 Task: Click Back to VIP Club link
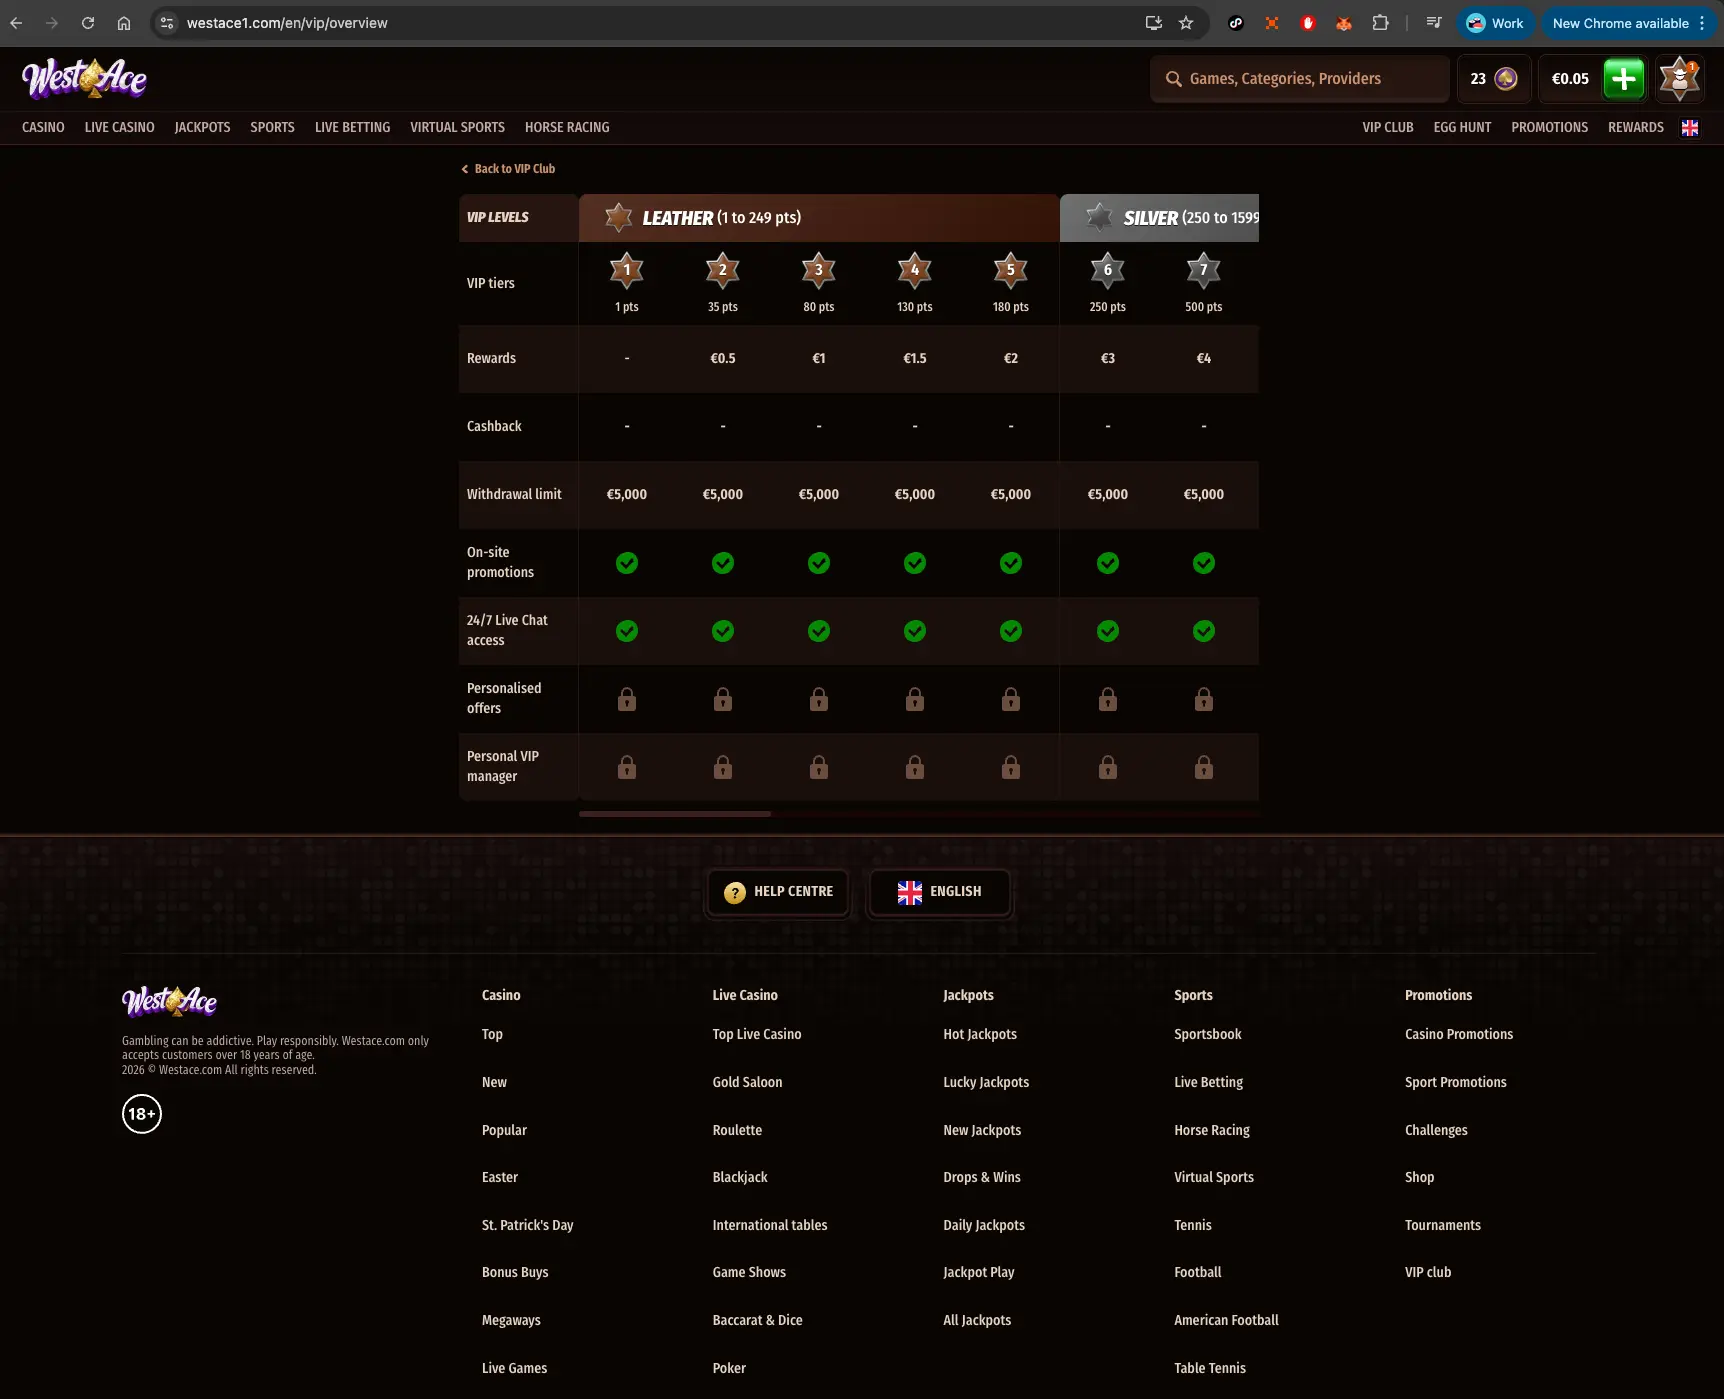[508, 169]
